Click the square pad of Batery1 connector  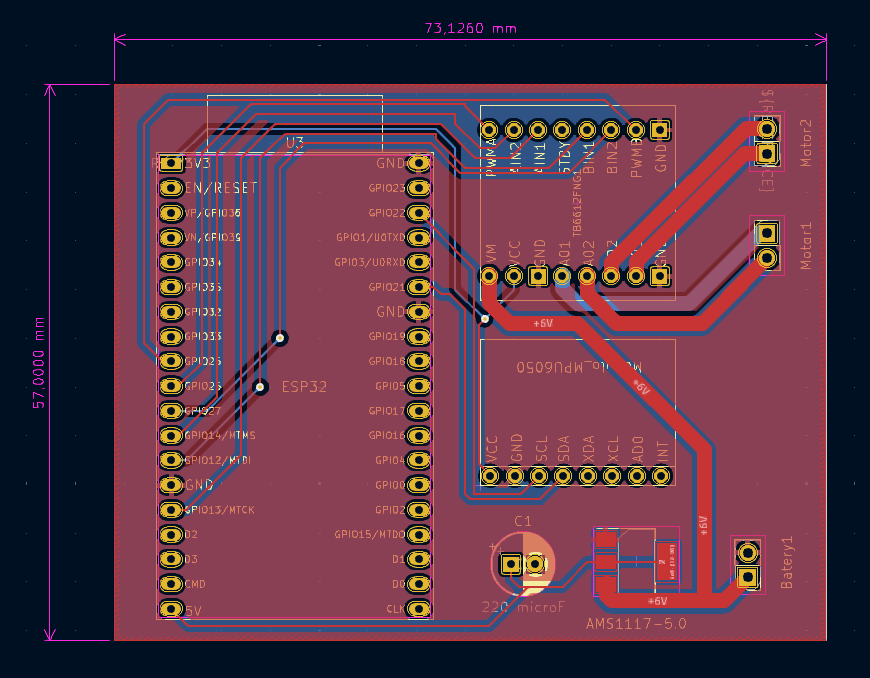coord(748,578)
